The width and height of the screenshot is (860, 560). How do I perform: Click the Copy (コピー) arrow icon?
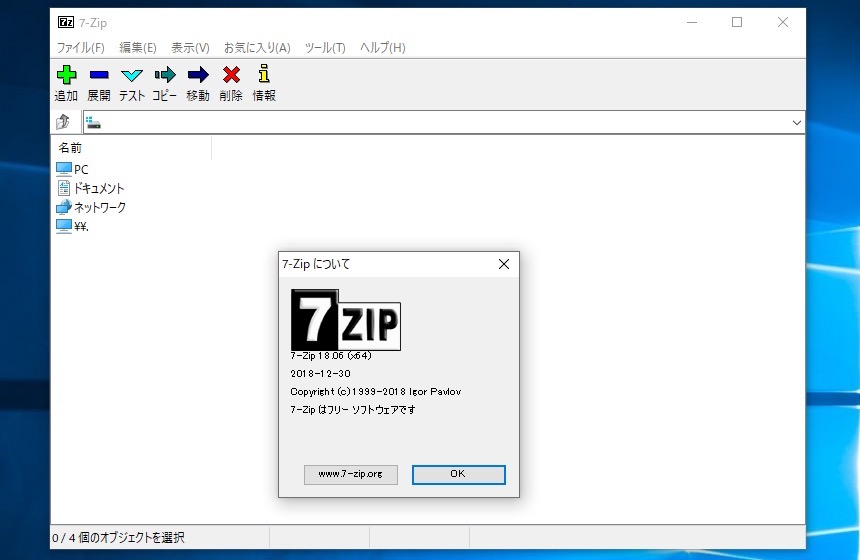click(x=165, y=75)
